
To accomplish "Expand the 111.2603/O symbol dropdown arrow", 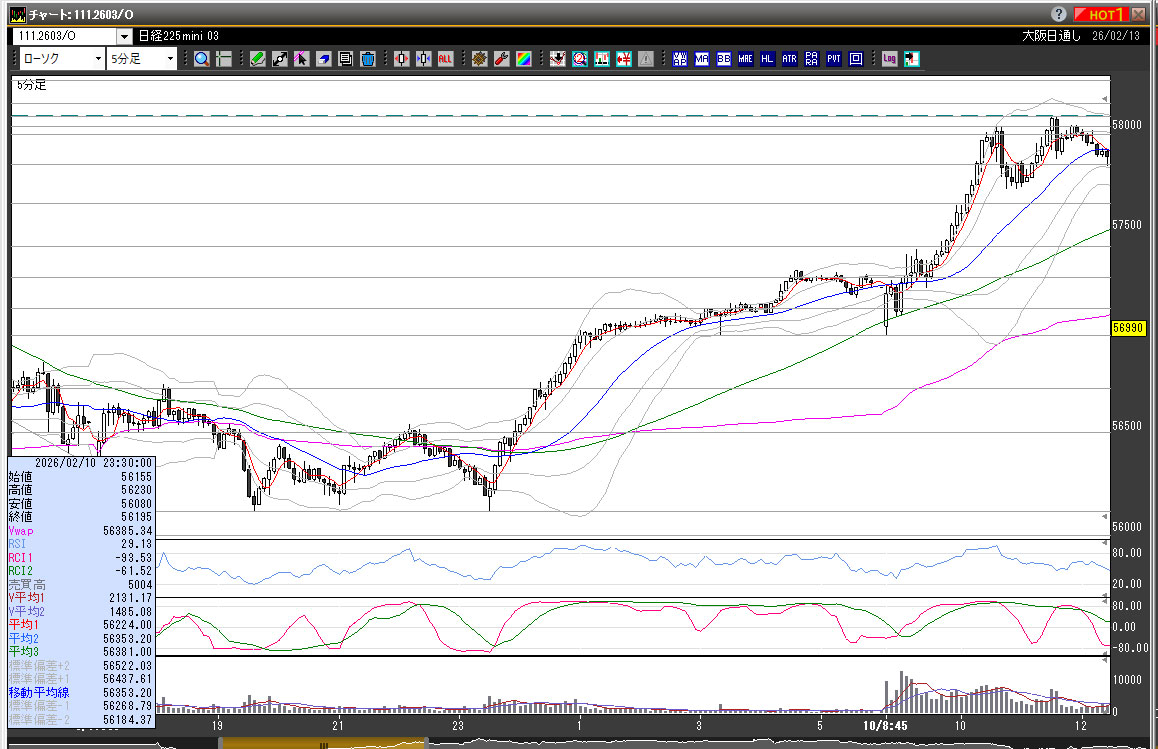I will (124, 36).
